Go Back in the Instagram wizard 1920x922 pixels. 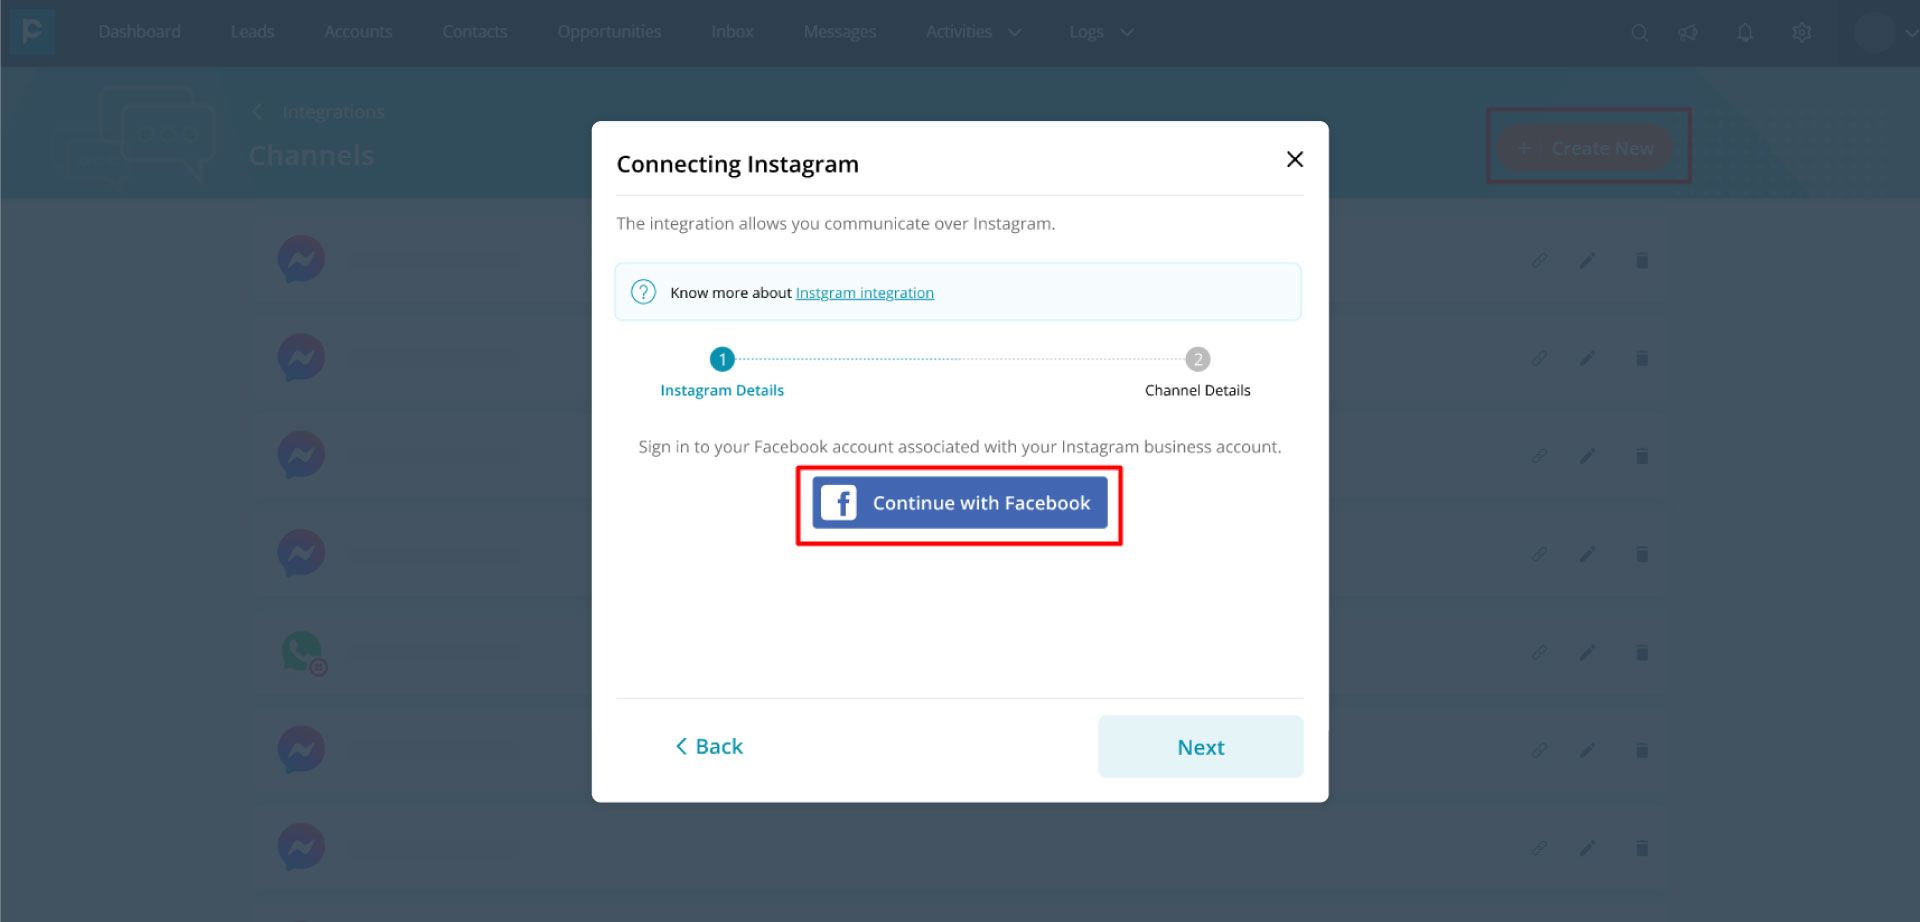click(709, 747)
